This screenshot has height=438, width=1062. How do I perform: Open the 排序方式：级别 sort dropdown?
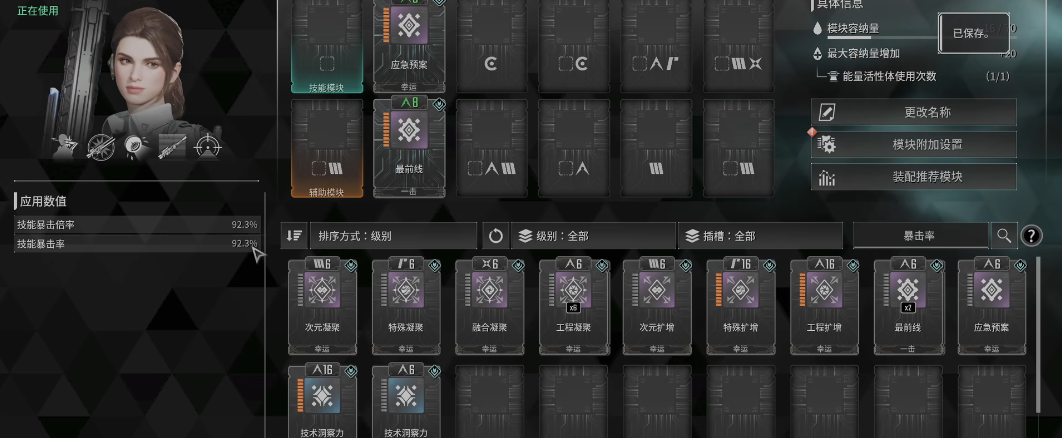[394, 236]
